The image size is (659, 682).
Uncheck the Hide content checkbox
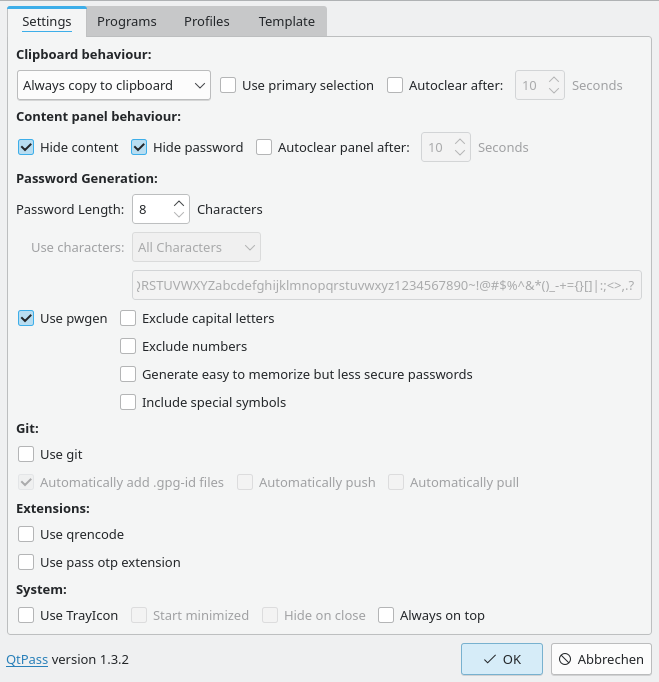pyautogui.click(x=26, y=148)
